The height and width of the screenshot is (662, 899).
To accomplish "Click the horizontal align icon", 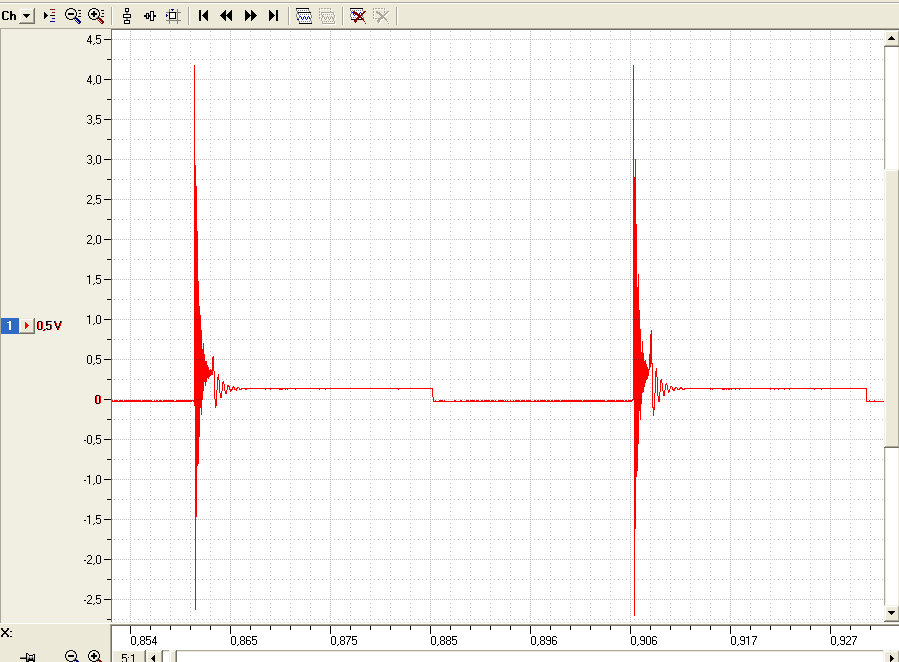I will [x=150, y=16].
